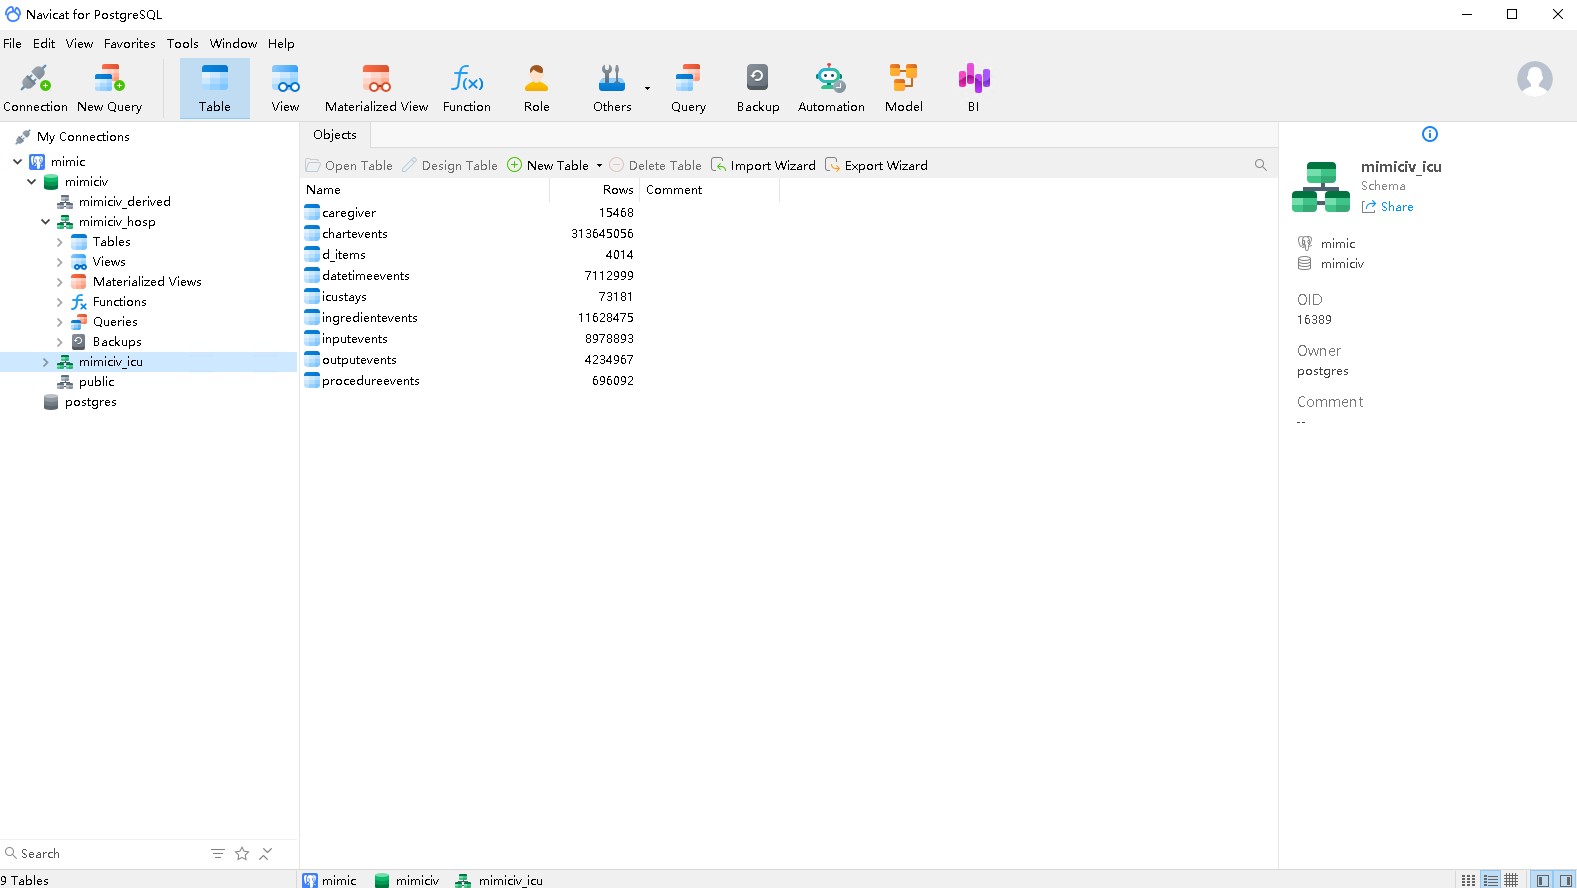Click the Share link
The image size is (1577, 888).
[x=1396, y=207]
